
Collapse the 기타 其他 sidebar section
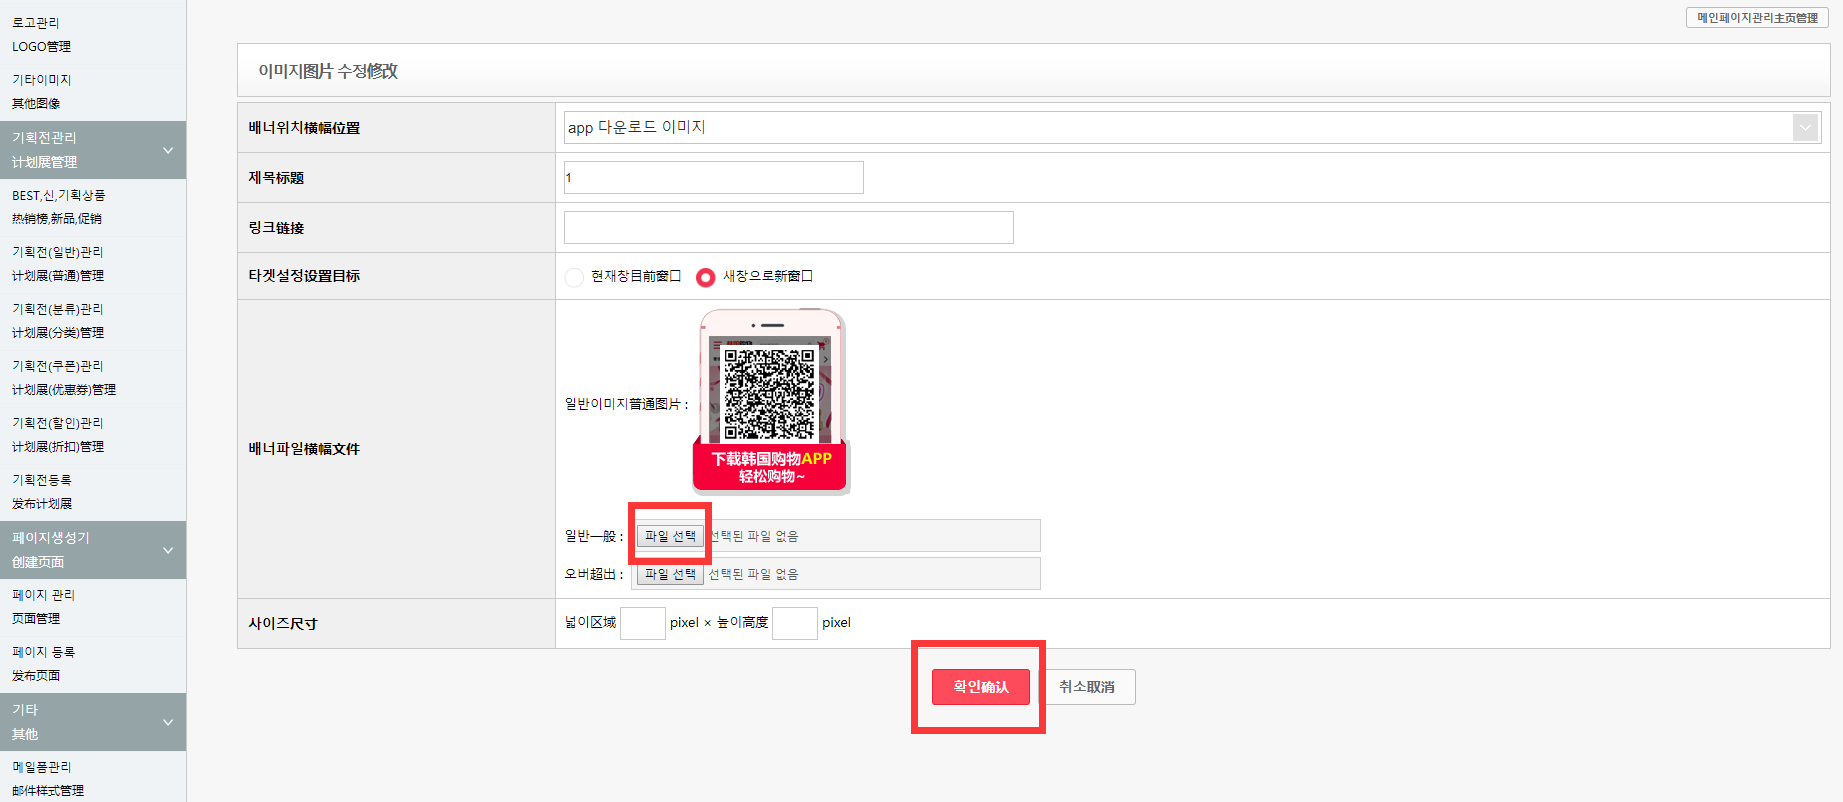[93, 722]
